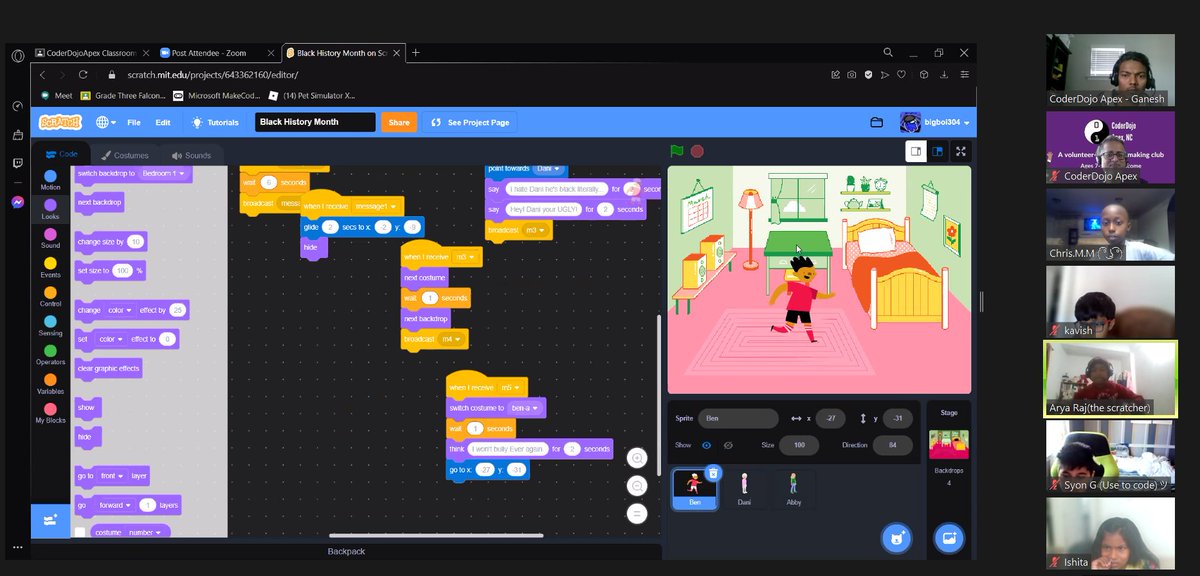Open See Project Page

pos(470,122)
